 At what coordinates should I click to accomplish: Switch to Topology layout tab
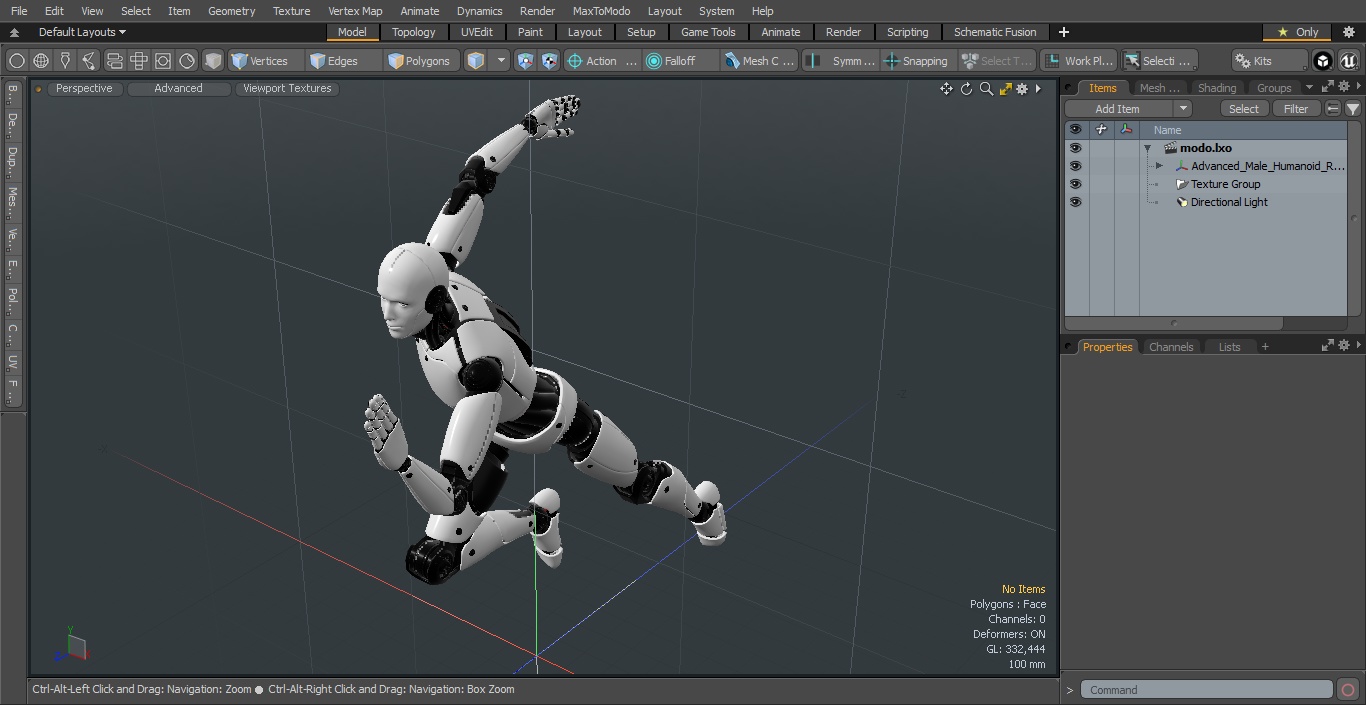[414, 32]
